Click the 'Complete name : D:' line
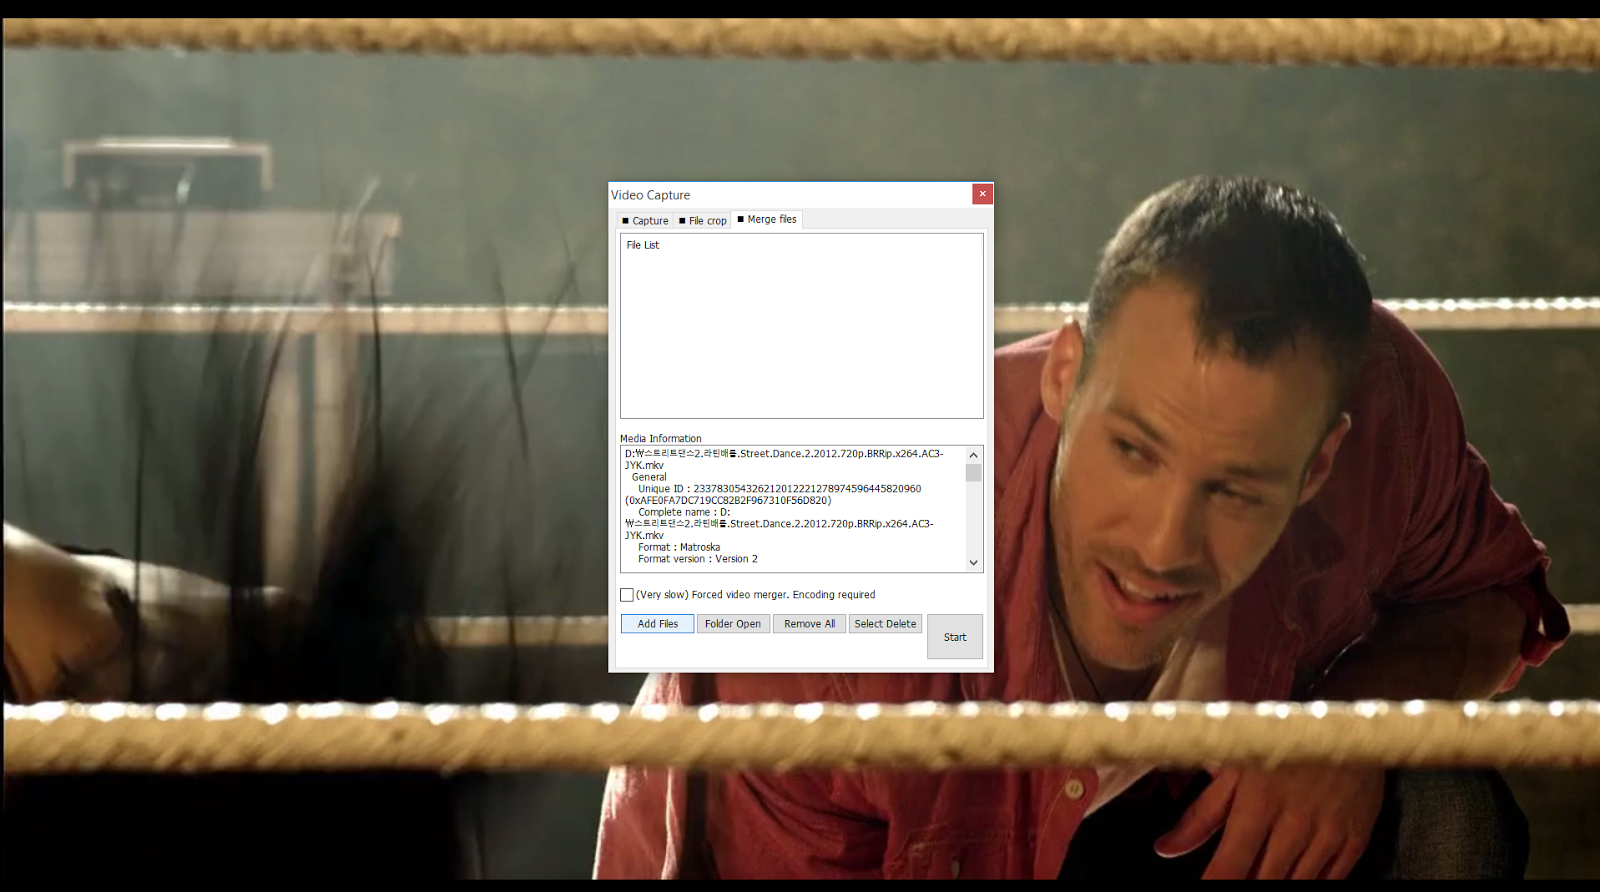The image size is (1600, 892). 684,512
